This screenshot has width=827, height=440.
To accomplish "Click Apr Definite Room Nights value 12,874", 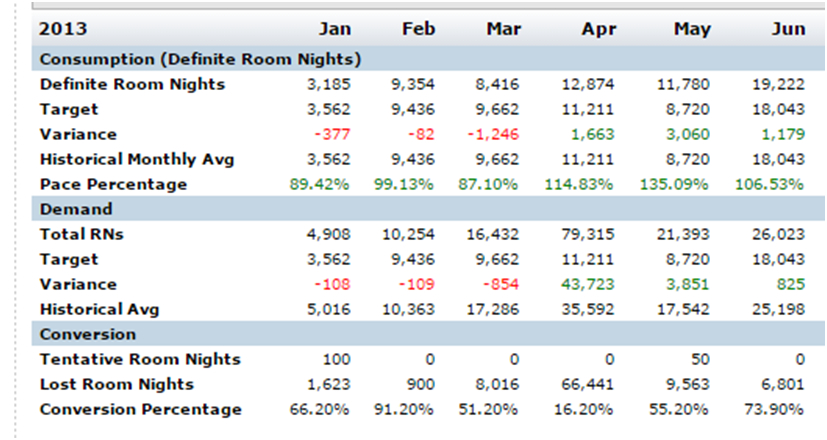I will (x=588, y=84).
